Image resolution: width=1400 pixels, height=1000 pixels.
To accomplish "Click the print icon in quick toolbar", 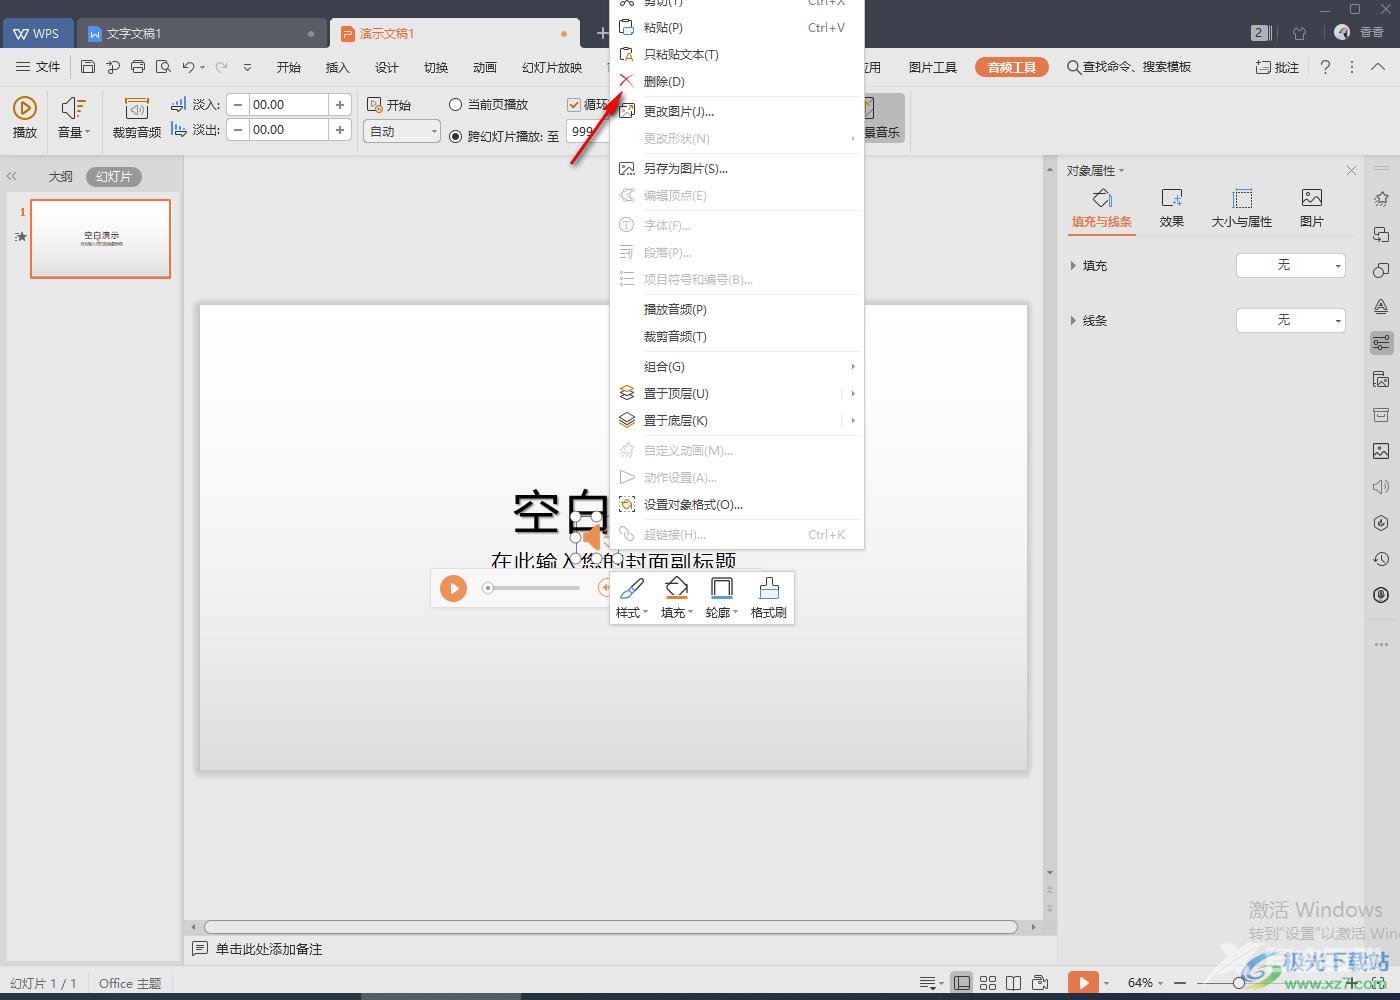I will point(138,67).
